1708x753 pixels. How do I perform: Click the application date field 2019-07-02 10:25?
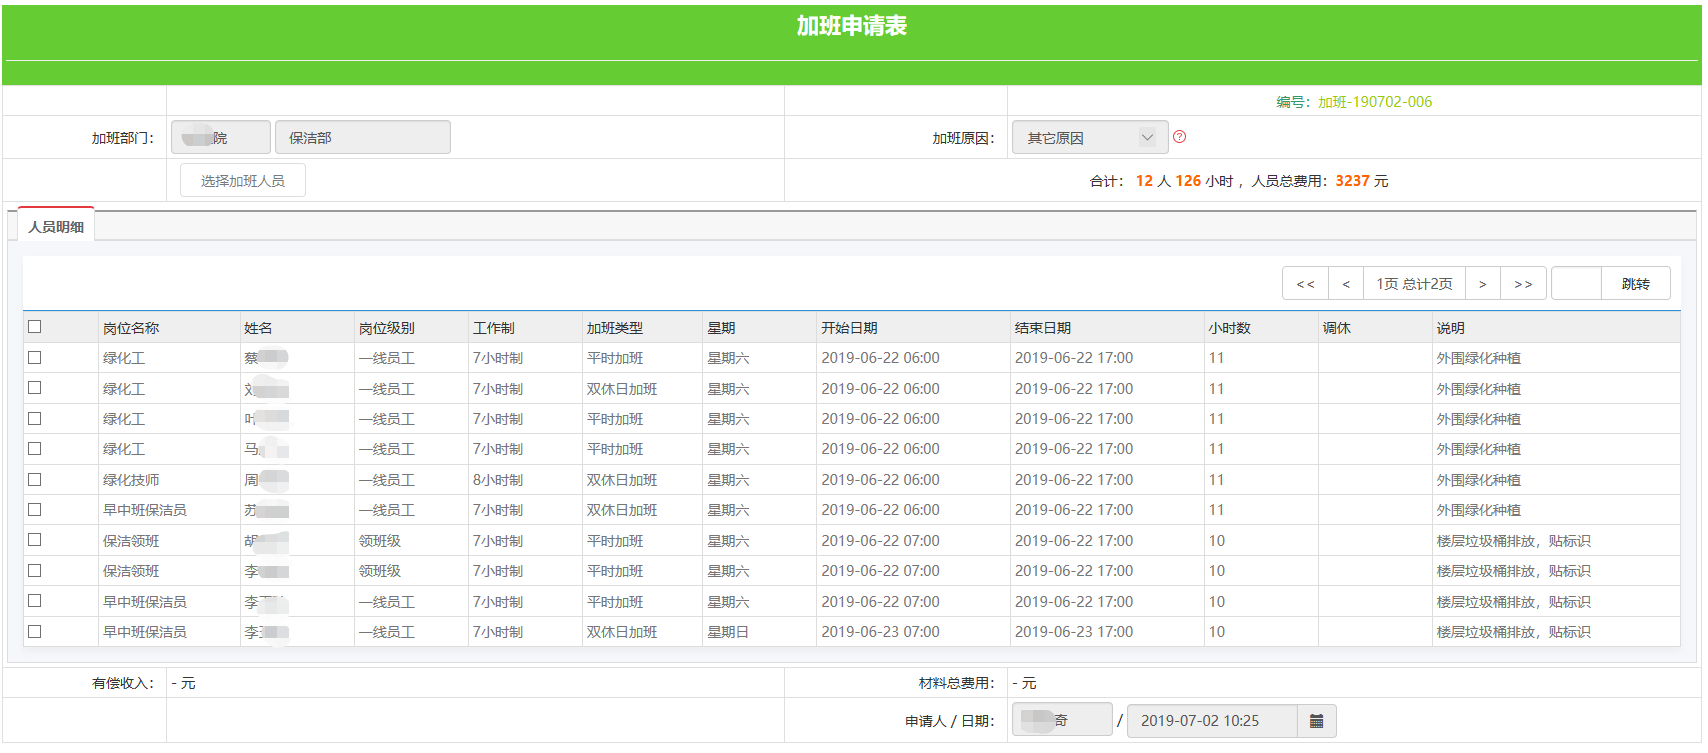1211,721
